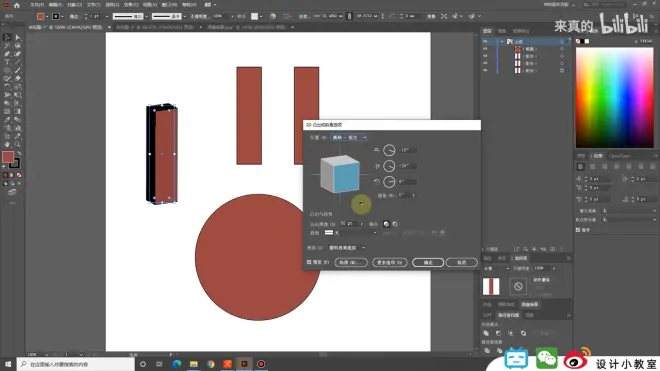Click the Y-axis rotation dial
The width and height of the screenshot is (660, 371).
pyautogui.click(x=389, y=166)
